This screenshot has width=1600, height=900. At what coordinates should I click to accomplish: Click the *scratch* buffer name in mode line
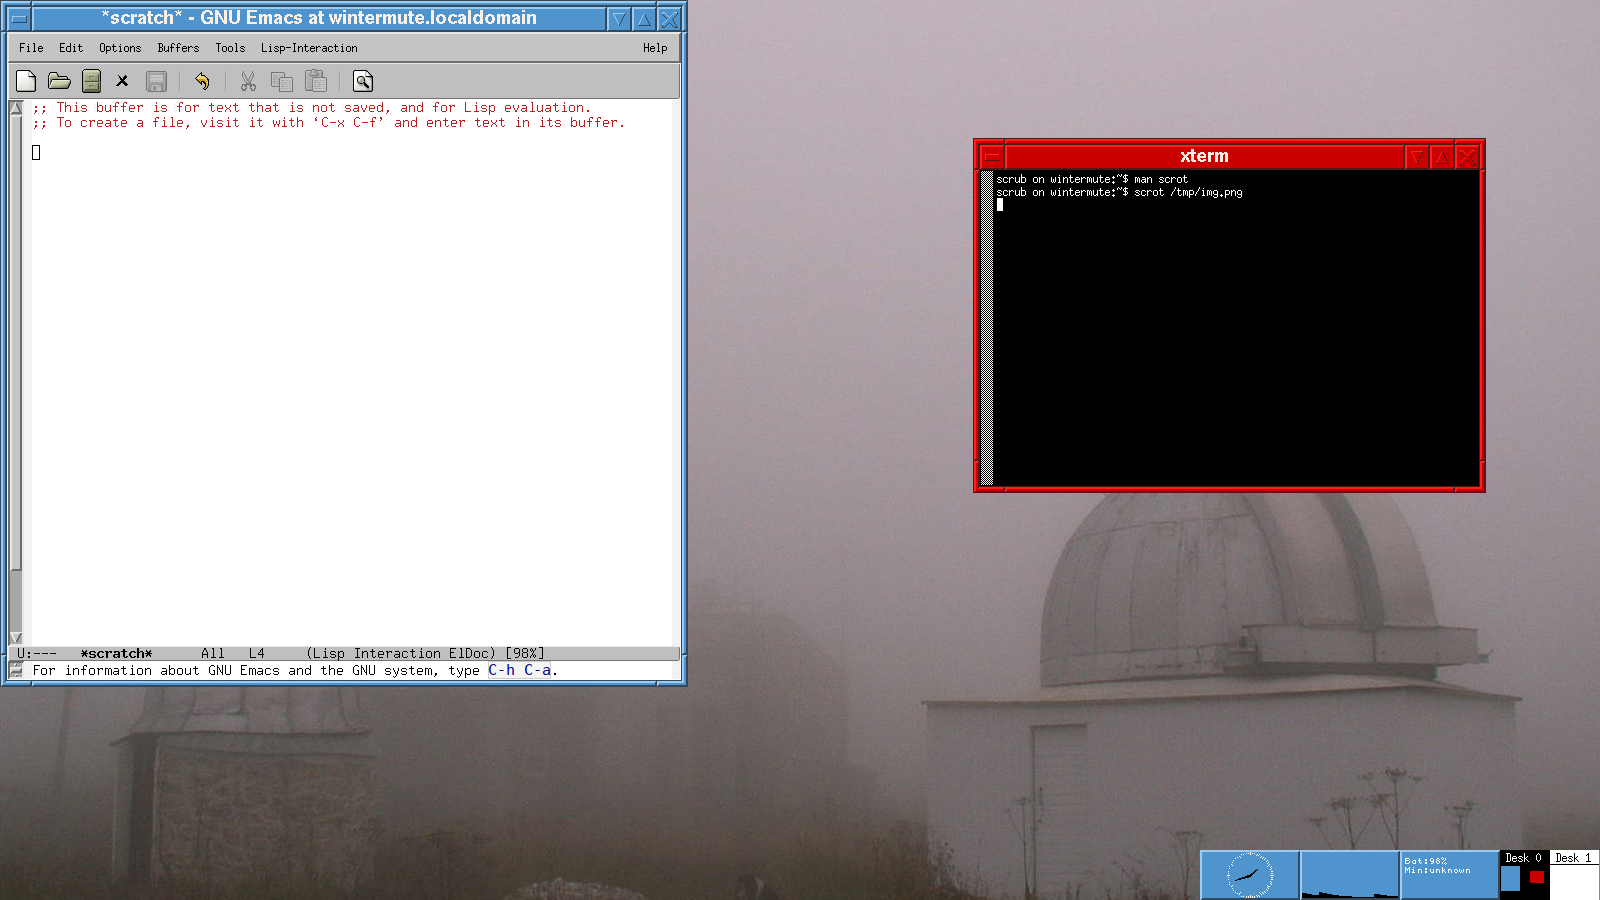[x=116, y=654]
